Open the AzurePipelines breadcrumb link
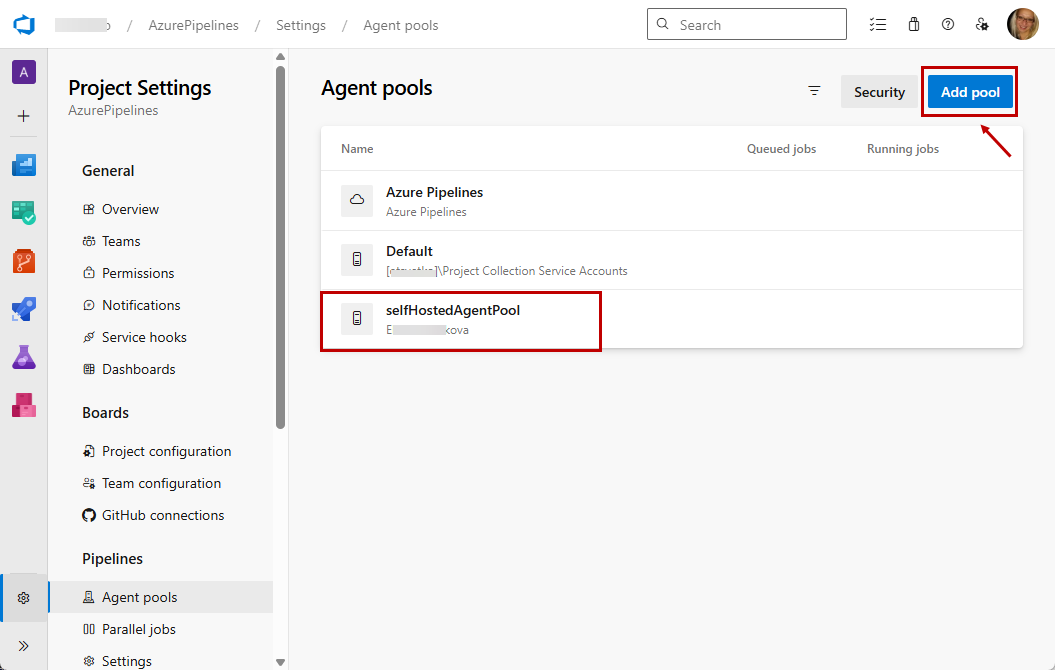Image resolution: width=1055 pixels, height=670 pixels. [x=194, y=26]
